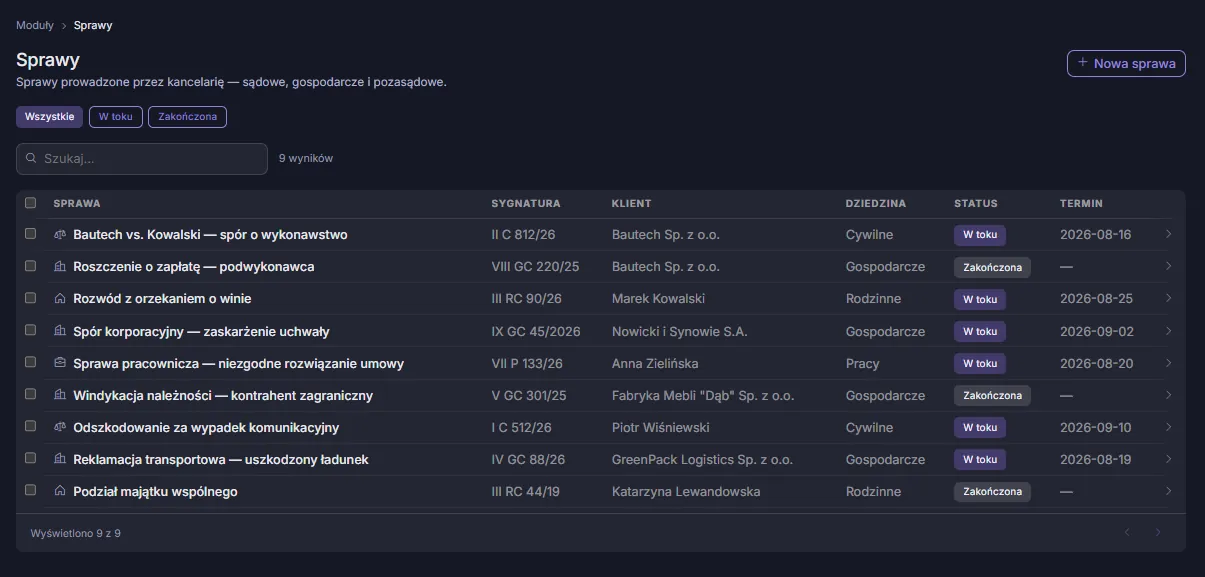The height and width of the screenshot is (577, 1205).
Task: Open the Roszczenie o zapłatę row chevron
Action: (x=1168, y=267)
